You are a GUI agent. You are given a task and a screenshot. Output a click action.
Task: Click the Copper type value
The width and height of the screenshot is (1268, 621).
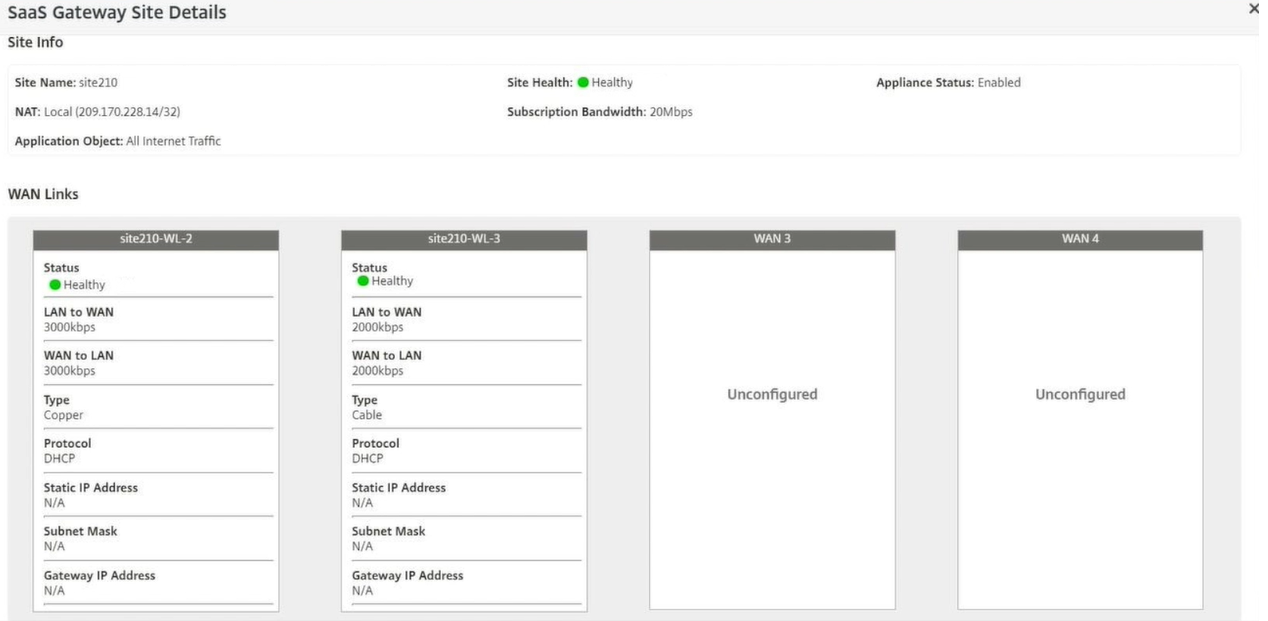(64, 415)
